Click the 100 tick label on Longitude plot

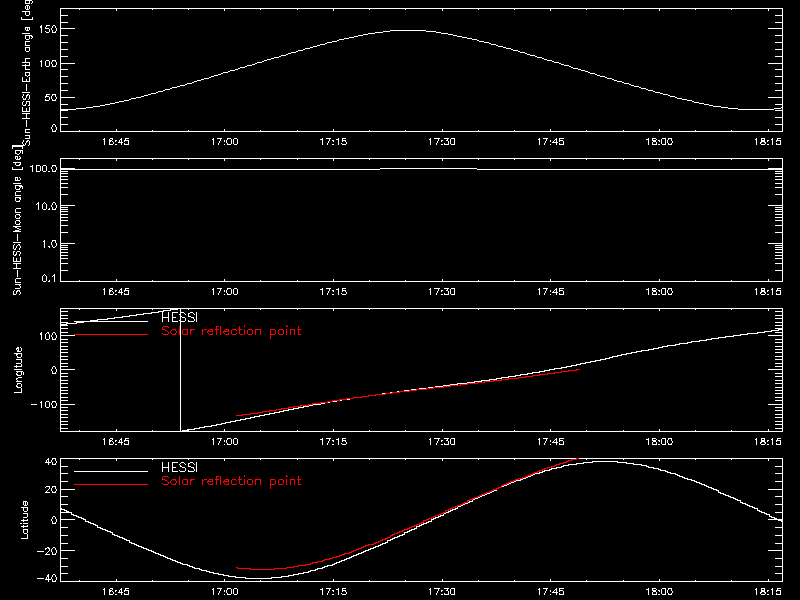pos(48,336)
